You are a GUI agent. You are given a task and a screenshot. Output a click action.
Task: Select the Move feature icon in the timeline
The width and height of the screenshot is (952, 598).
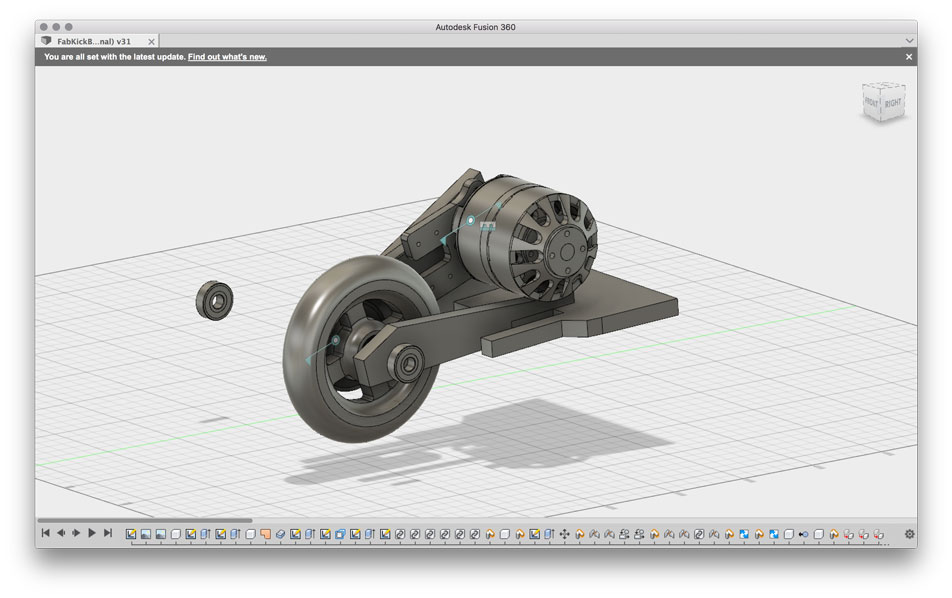pyautogui.click(x=565, y=534)
